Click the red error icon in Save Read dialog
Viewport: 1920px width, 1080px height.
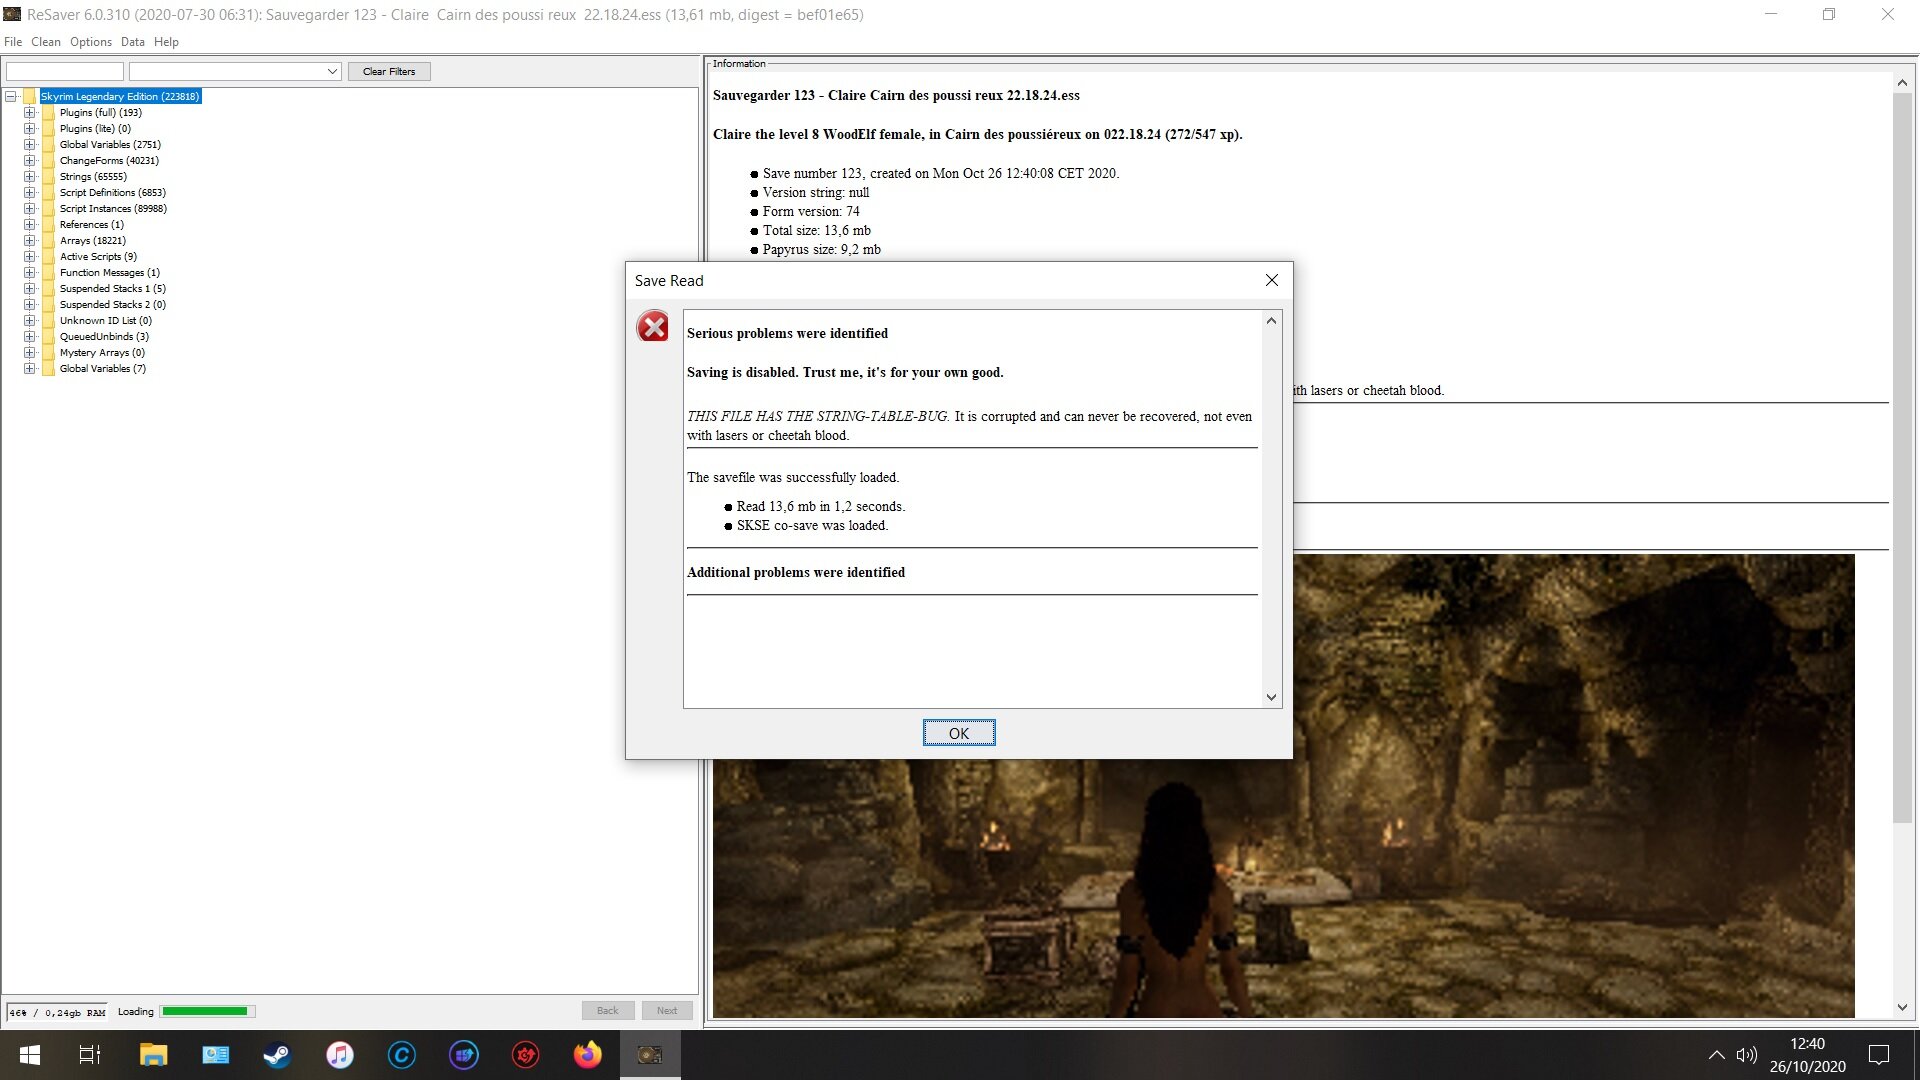pos(653,327)
